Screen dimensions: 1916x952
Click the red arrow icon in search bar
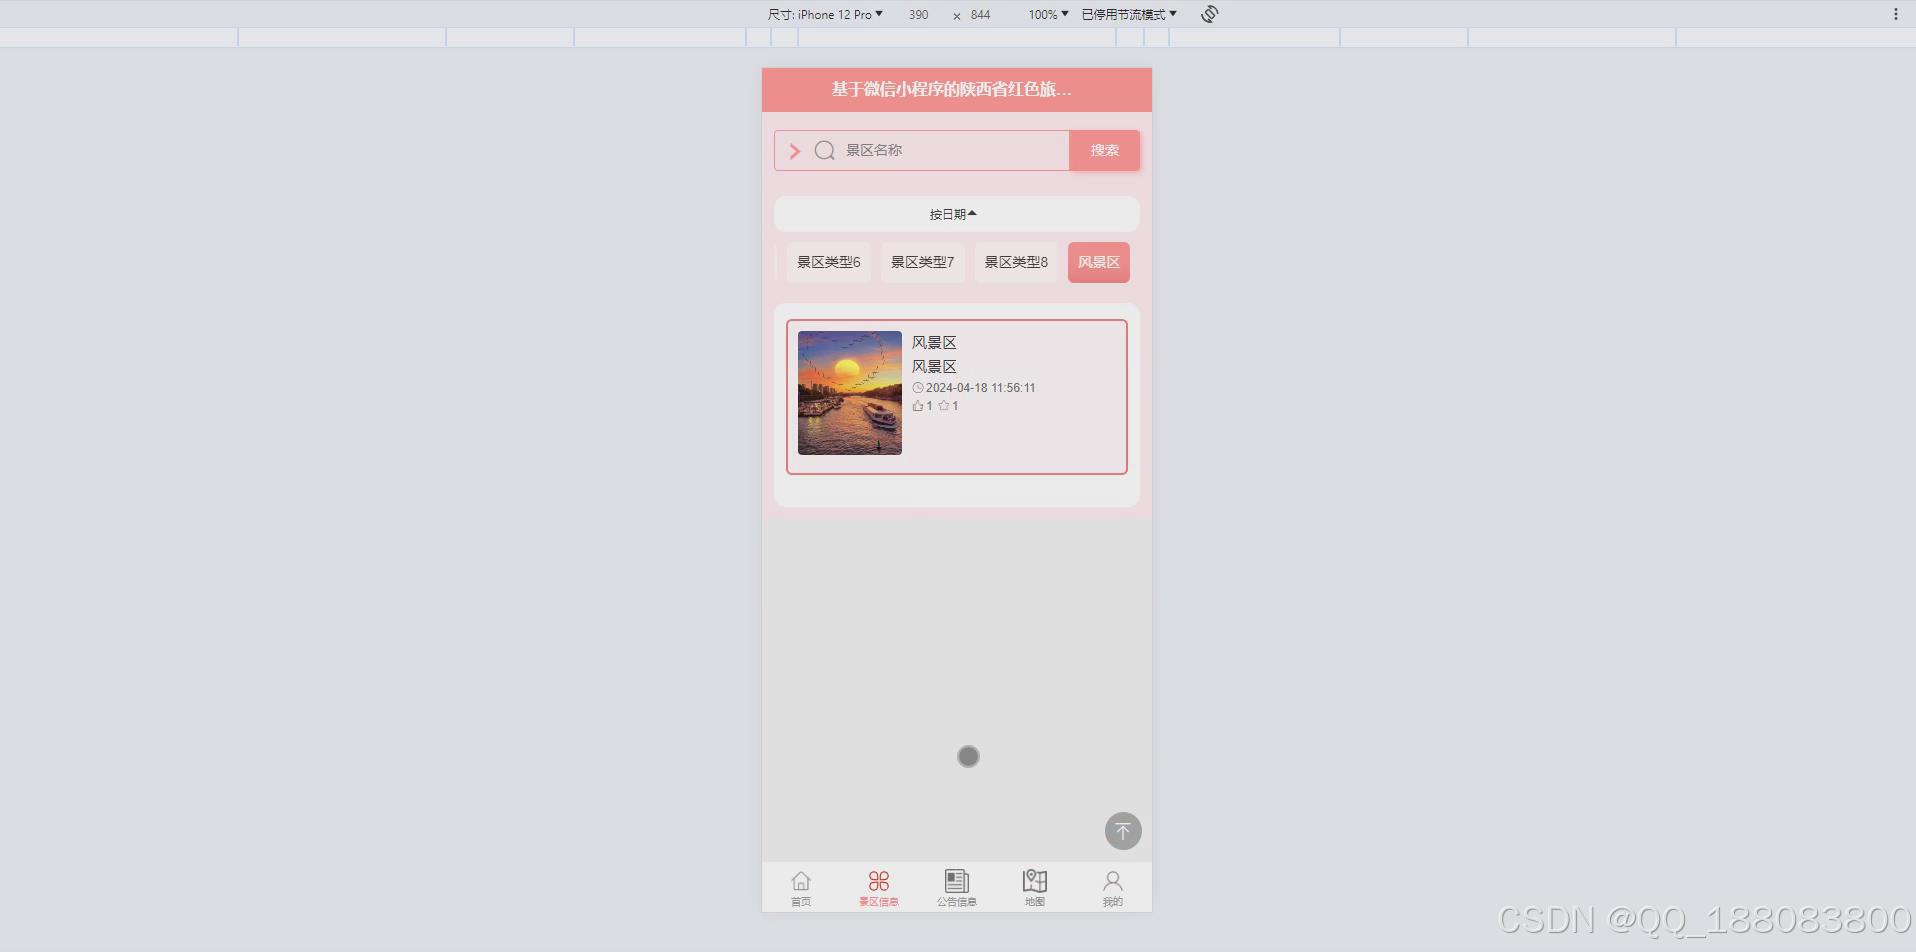click(795, 151)
